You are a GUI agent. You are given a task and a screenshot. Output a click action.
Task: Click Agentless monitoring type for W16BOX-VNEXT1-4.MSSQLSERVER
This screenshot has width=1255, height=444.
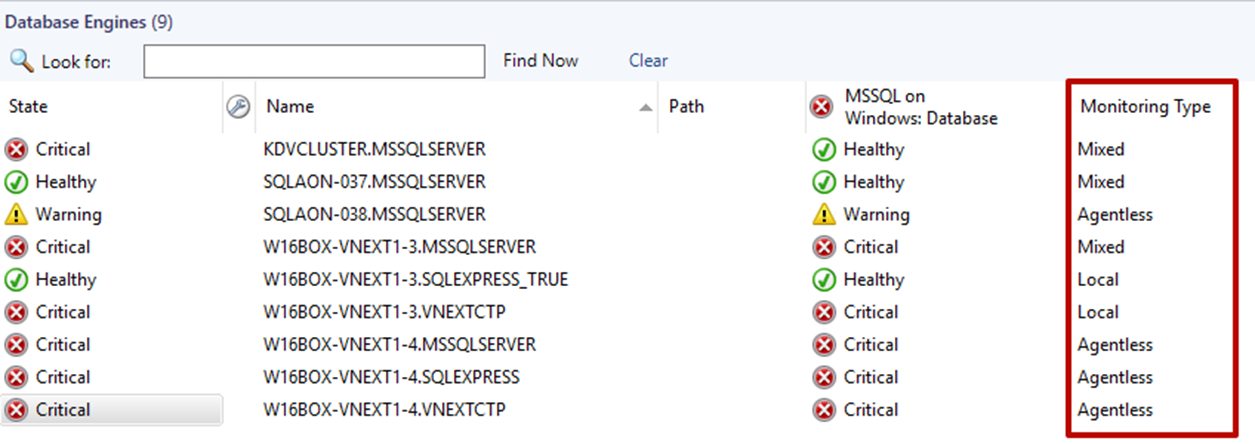coord(1115,345)
